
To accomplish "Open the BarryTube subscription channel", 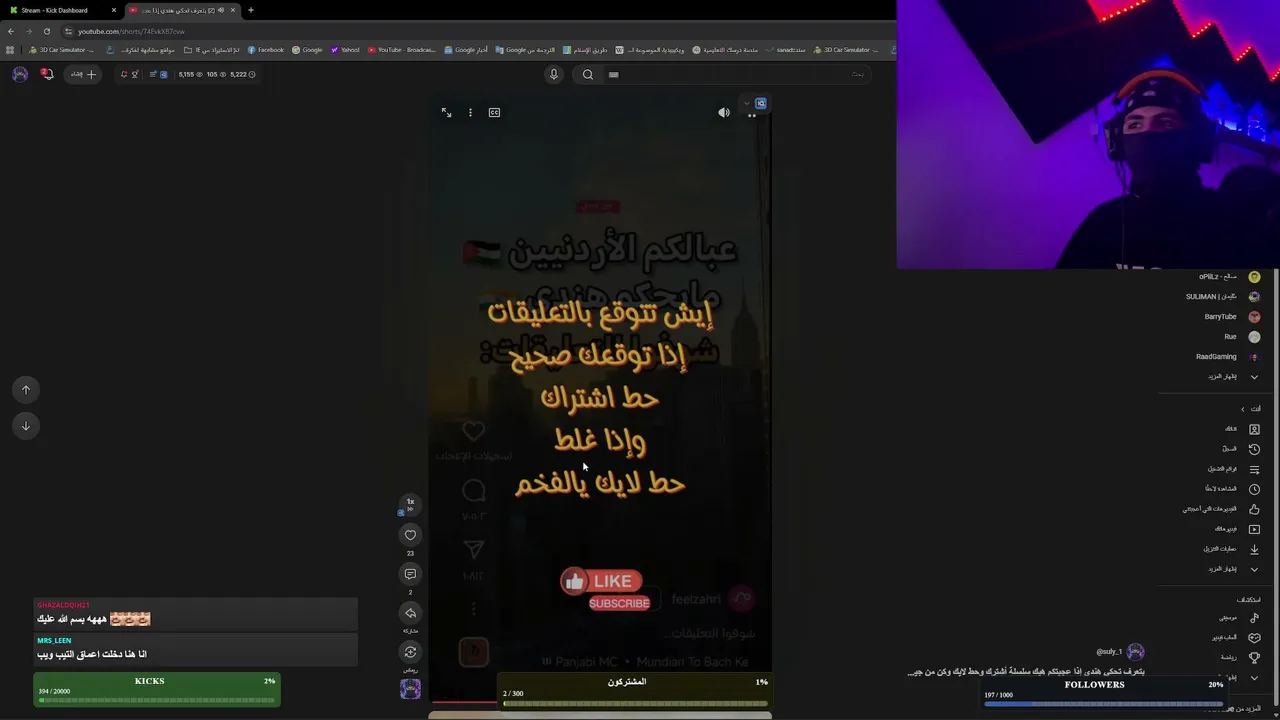I will tap(1232, 317).
